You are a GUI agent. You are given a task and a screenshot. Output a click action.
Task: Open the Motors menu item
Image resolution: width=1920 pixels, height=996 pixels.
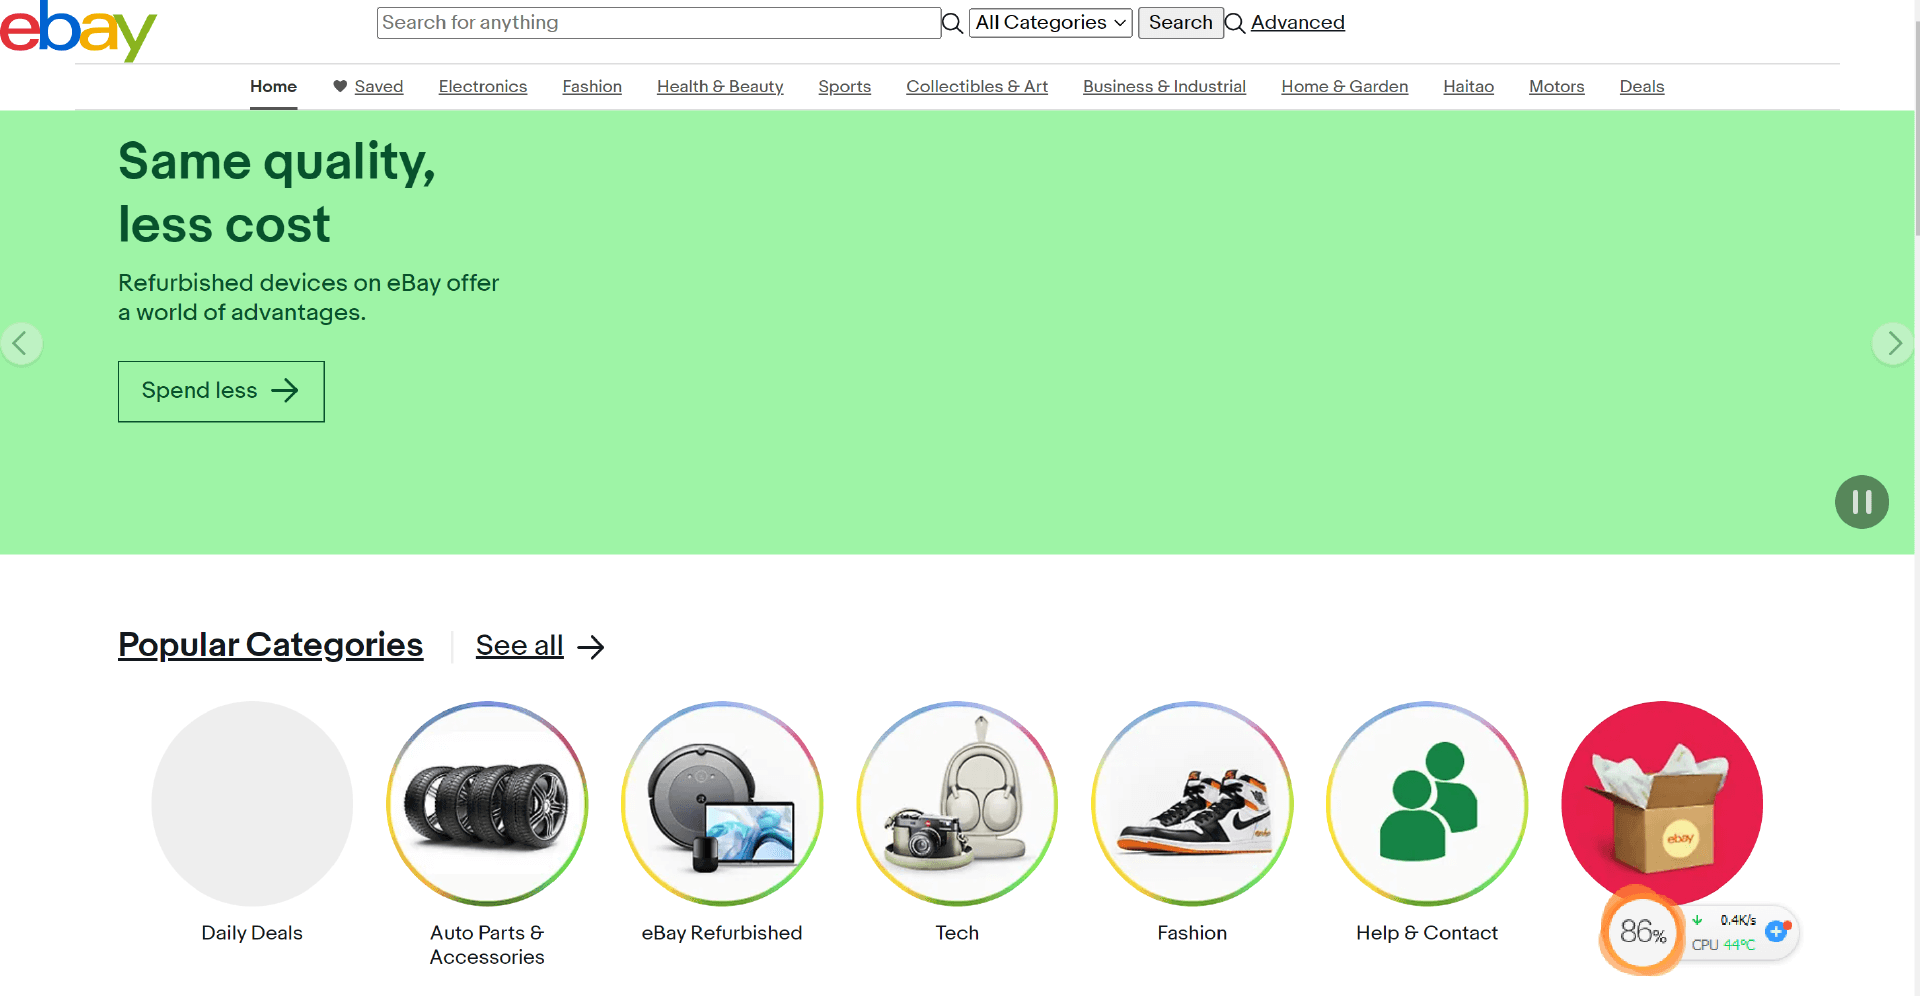pyautogui.click(x=1557, y=86)
